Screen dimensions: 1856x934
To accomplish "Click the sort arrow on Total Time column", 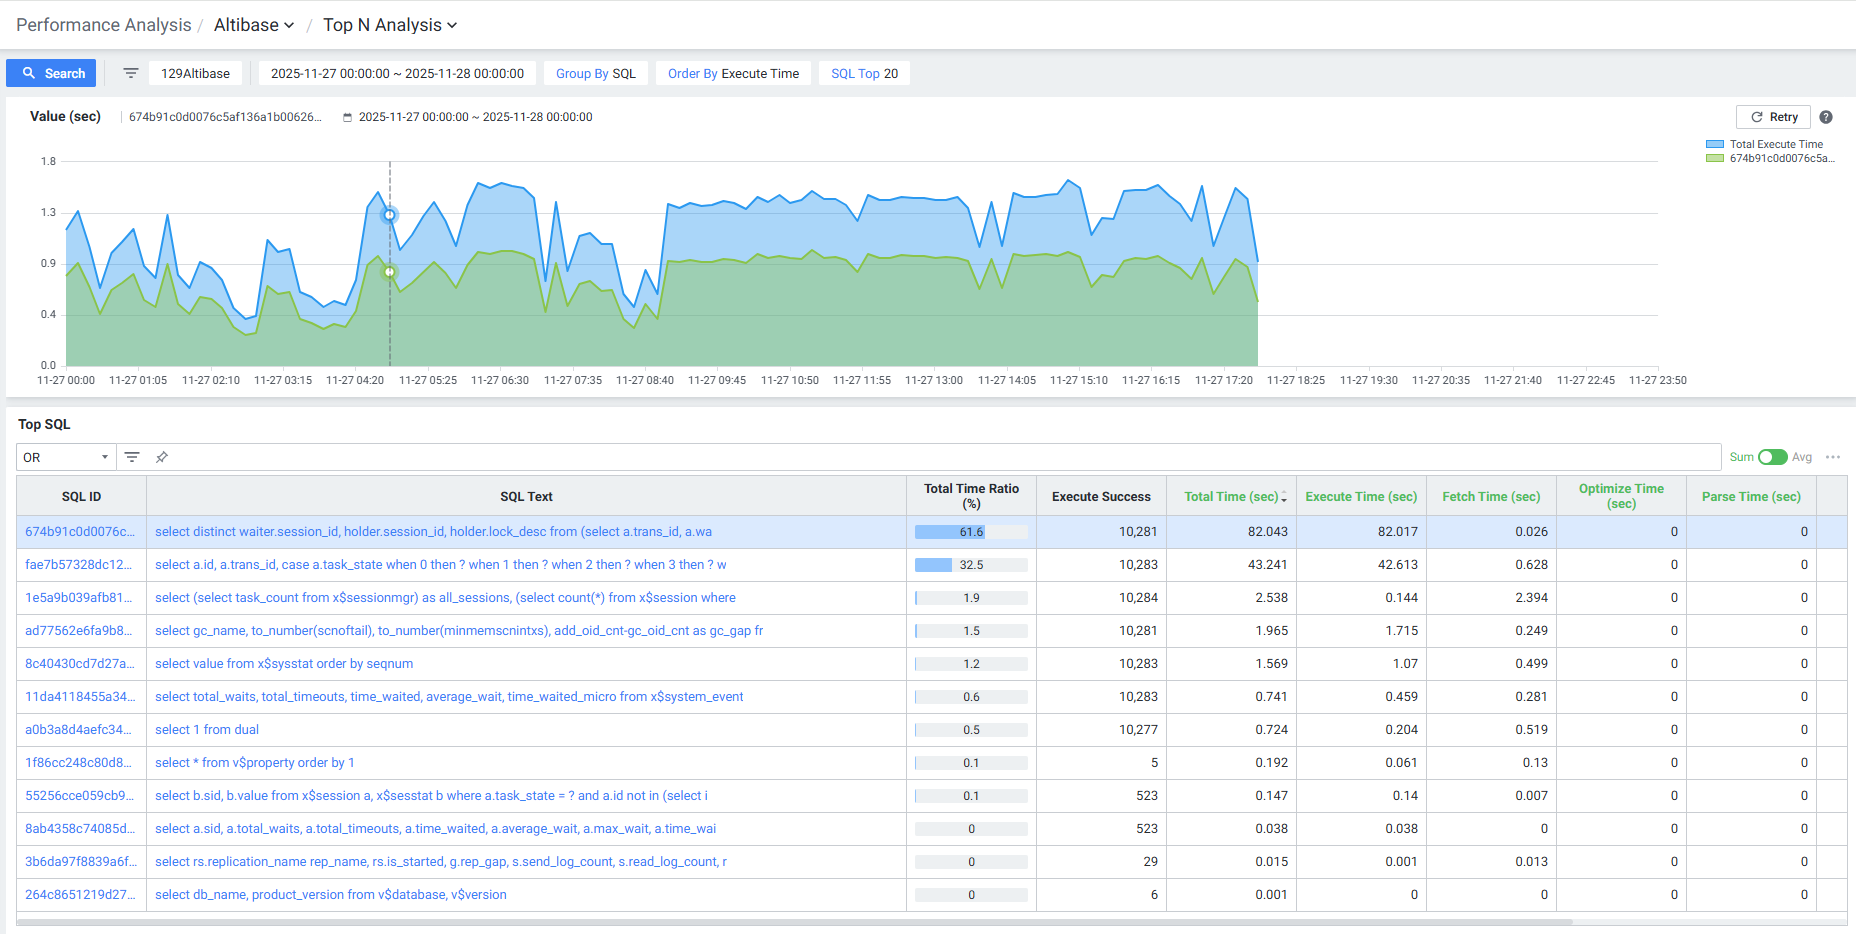I will [x=1284, y=498].
